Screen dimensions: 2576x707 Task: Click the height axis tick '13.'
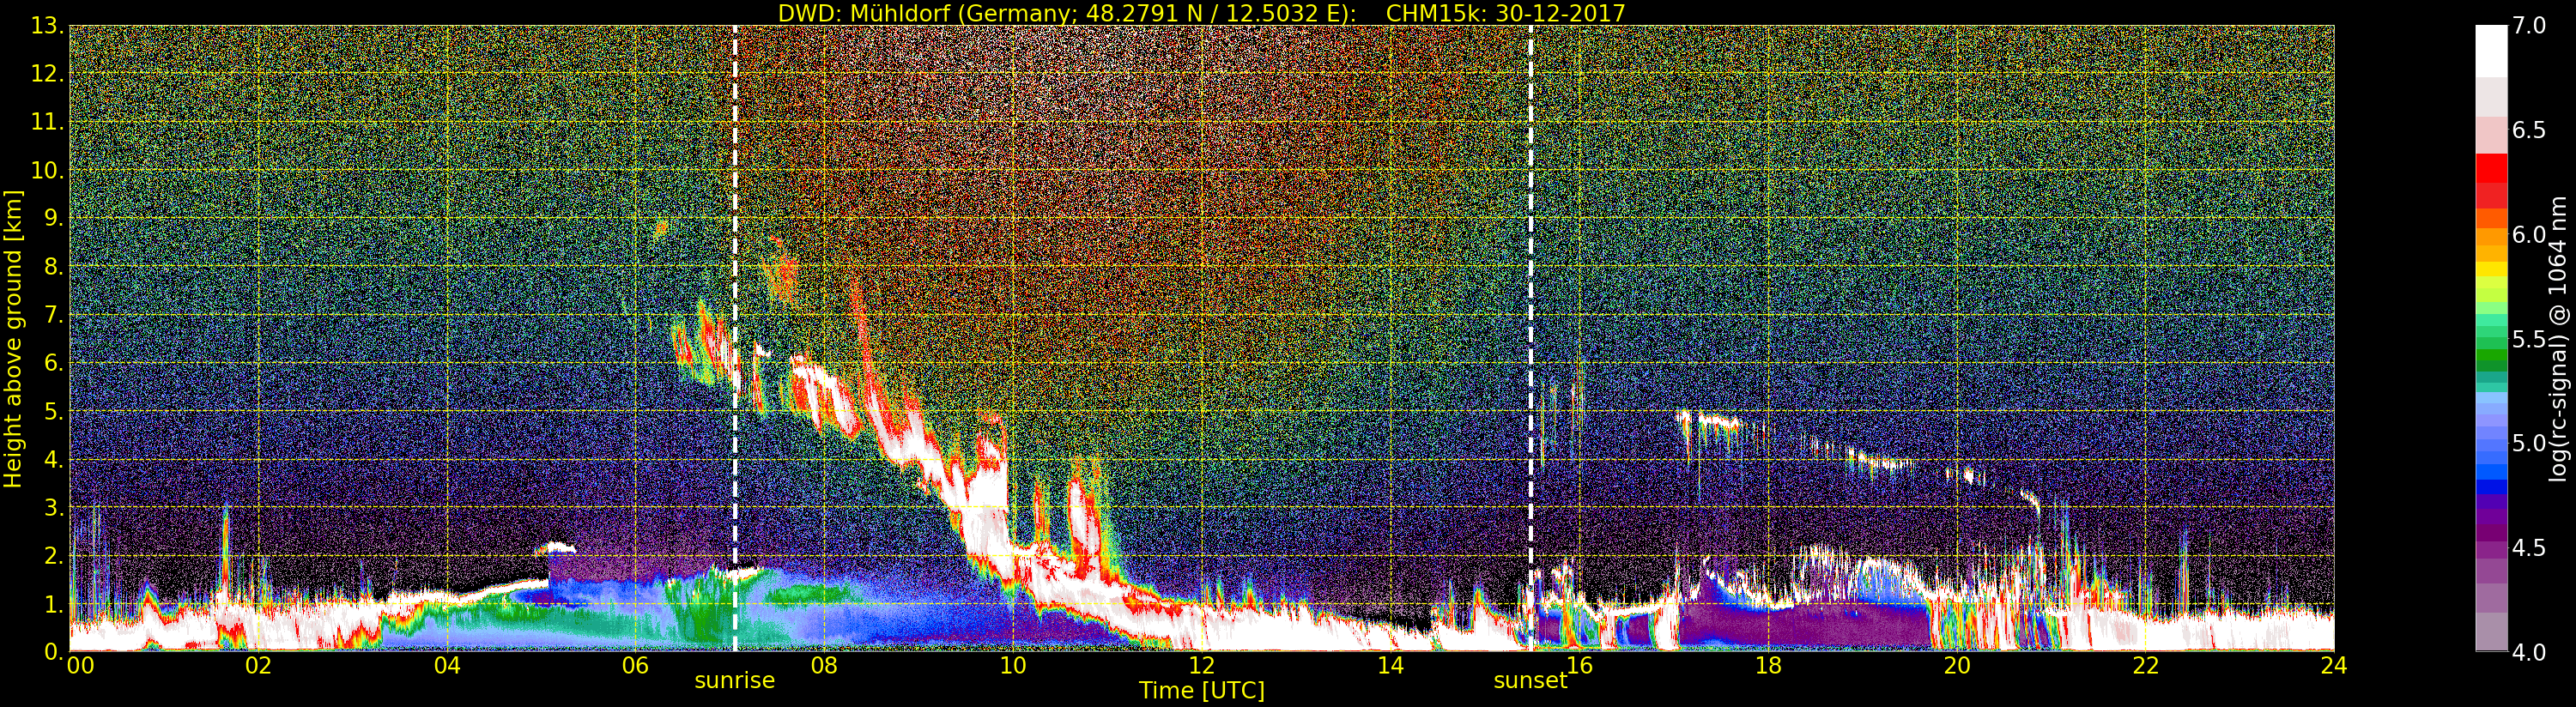pyautogui.click(x=47, y=26)
